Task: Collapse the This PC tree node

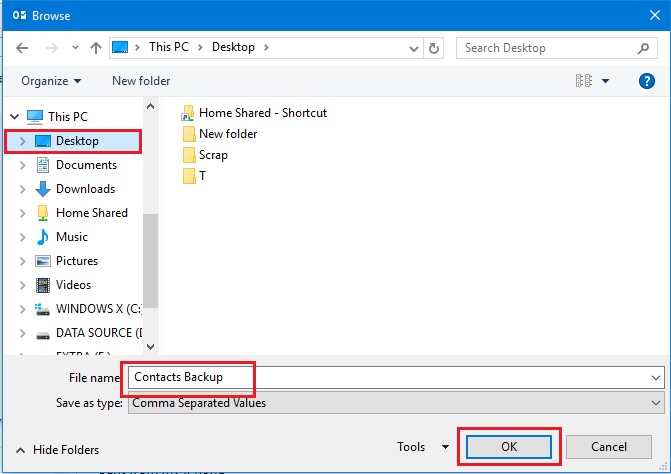Action: pos(12,117)
